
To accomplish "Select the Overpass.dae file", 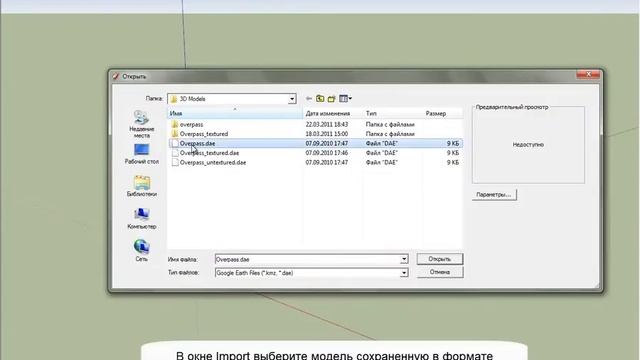I will 315,143.
